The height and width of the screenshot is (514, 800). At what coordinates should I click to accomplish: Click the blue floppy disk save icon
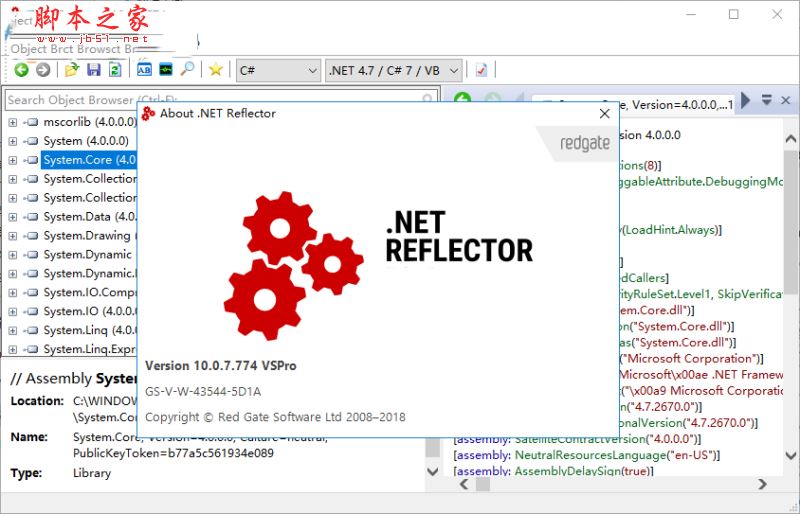pos(93,69)
